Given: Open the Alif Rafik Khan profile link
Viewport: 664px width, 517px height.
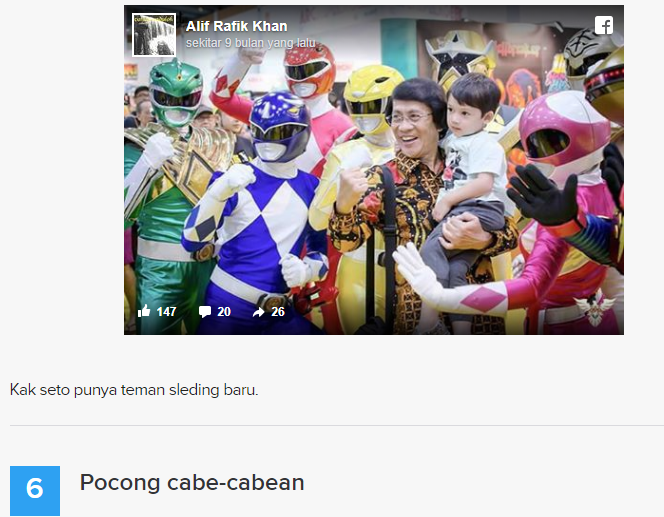Looking at the screenshot, I should point(236,26).
